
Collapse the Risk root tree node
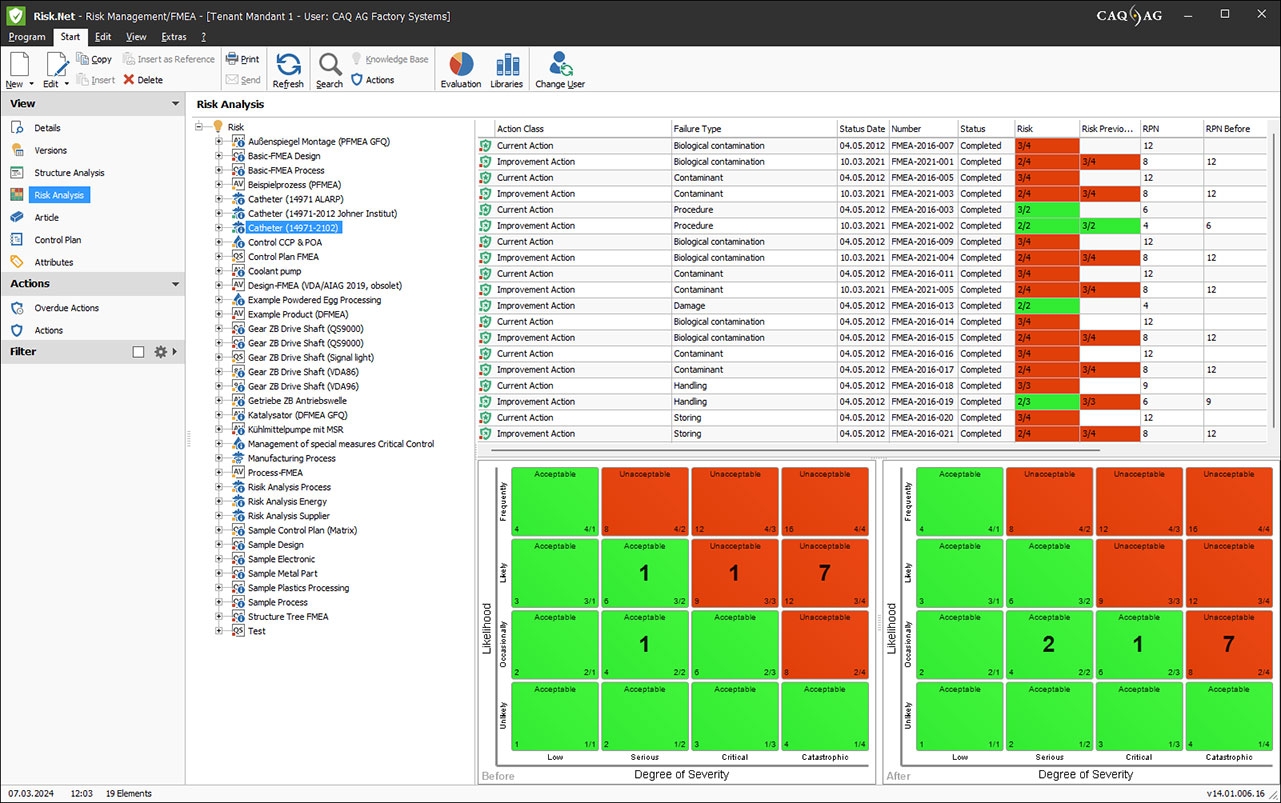tap(200, 127)
